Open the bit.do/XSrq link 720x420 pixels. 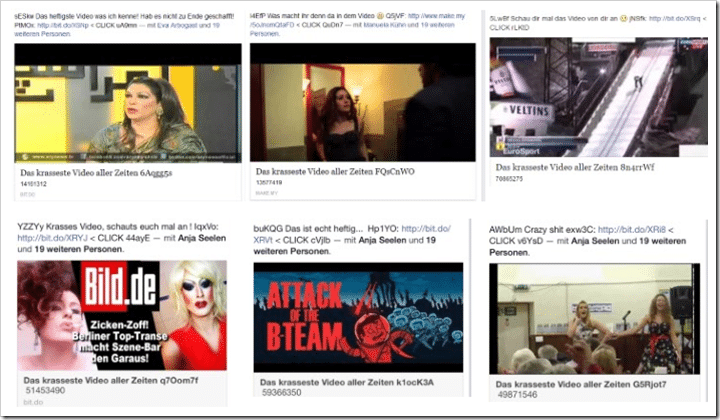(675, 19)
